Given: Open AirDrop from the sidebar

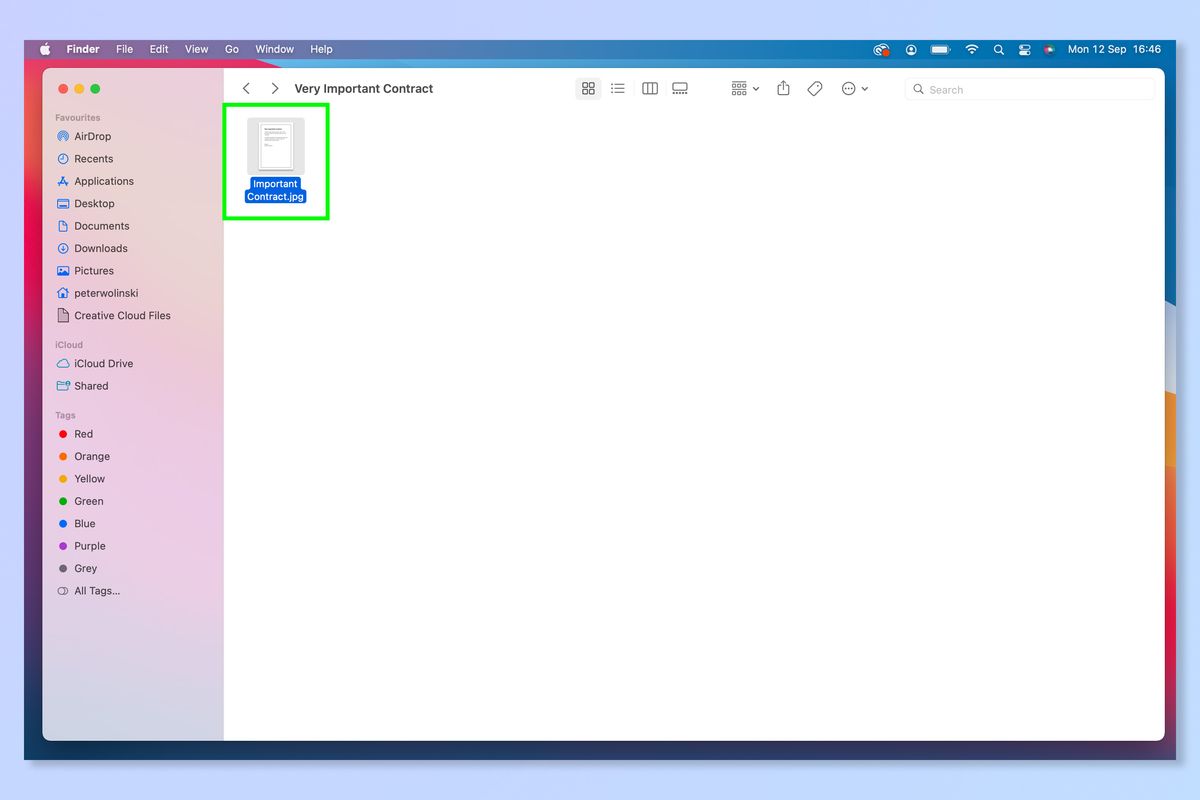Looking at the screenshot, I should (90, 136).
